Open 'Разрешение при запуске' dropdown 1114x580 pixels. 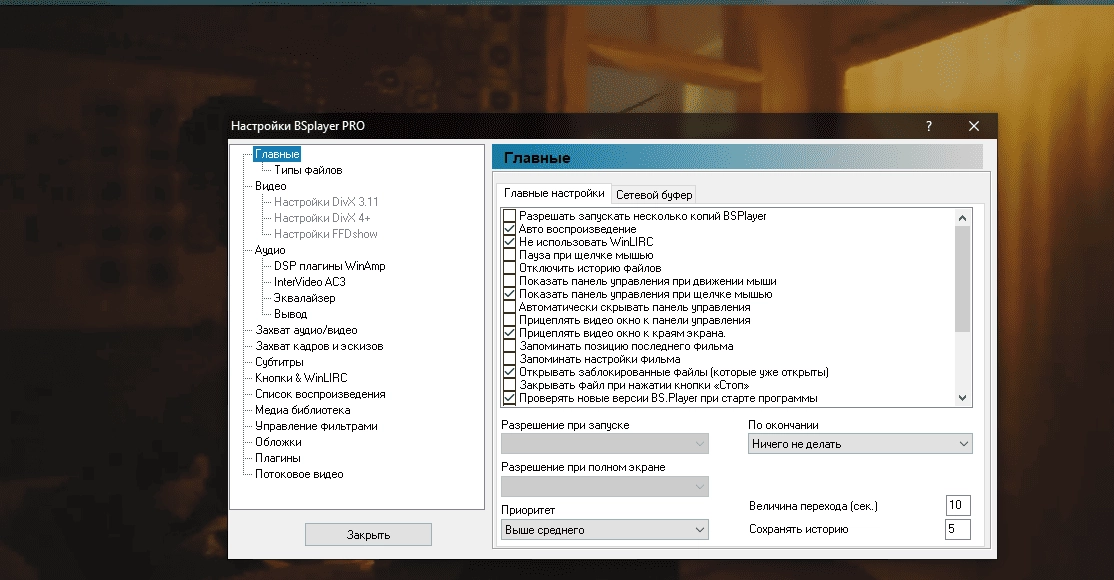(605, 444)
